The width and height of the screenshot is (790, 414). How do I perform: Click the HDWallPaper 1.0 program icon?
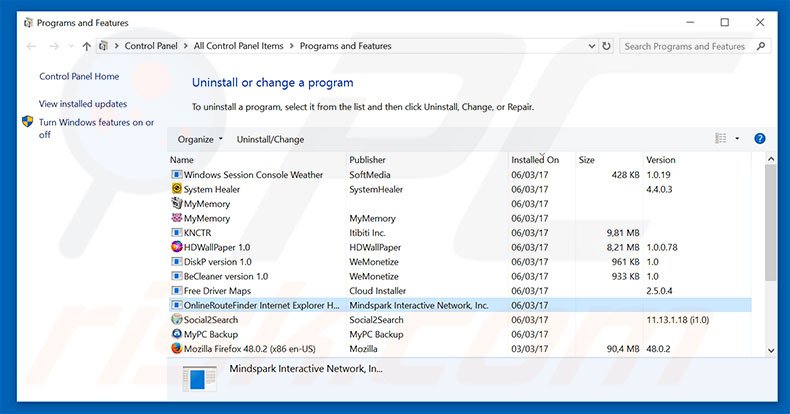point(176,247)
